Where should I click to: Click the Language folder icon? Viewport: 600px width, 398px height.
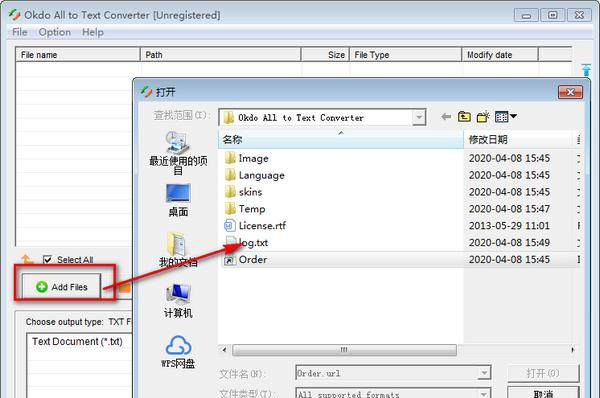tap(230, 175)
